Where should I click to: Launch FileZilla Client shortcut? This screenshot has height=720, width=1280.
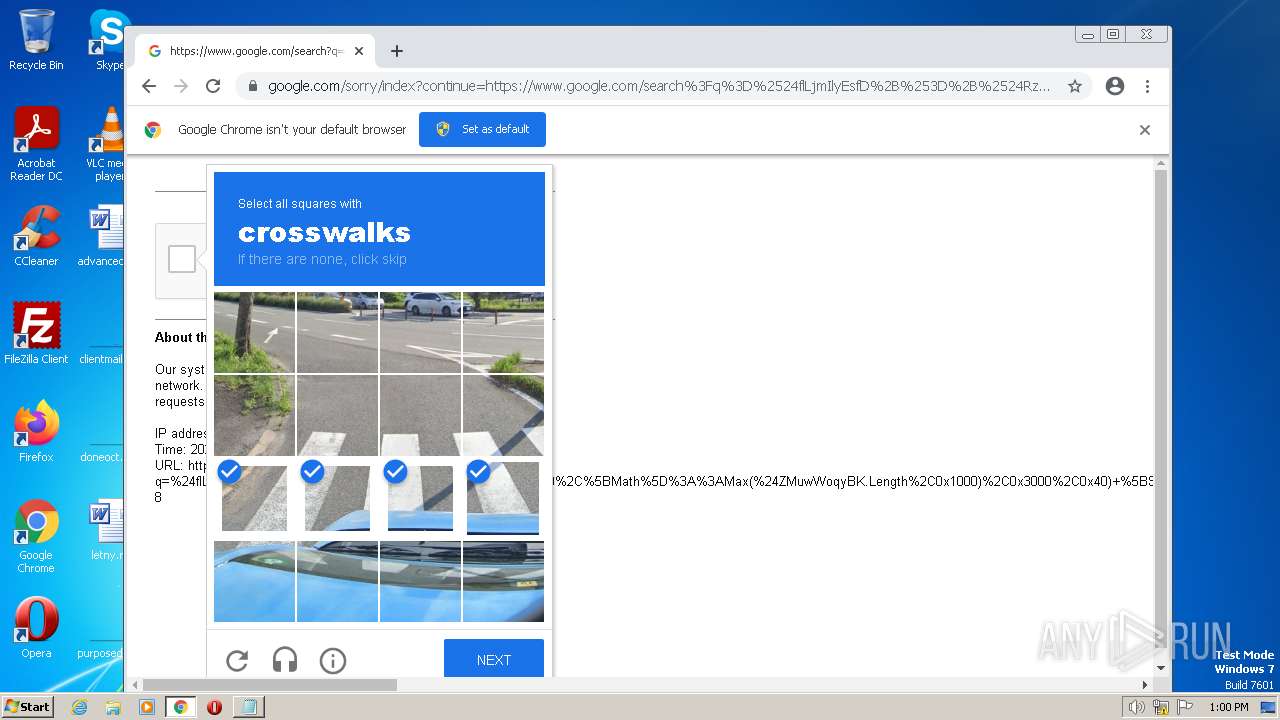[x=36, y=333]
